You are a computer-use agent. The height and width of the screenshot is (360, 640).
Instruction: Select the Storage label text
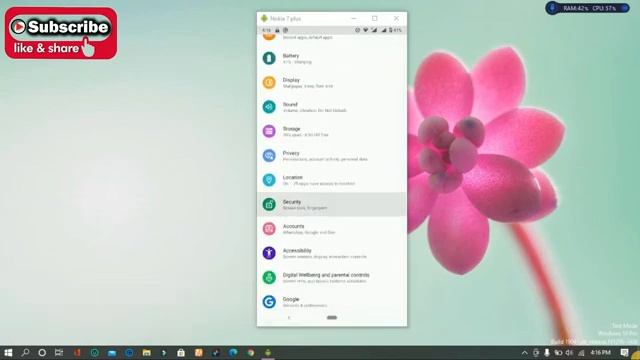tap(291, 129)
